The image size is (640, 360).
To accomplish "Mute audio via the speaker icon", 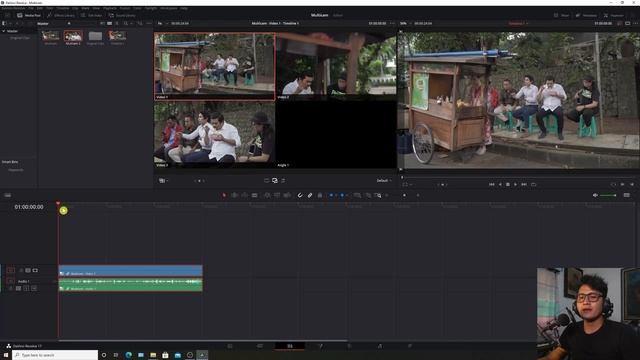I will 595,196.
